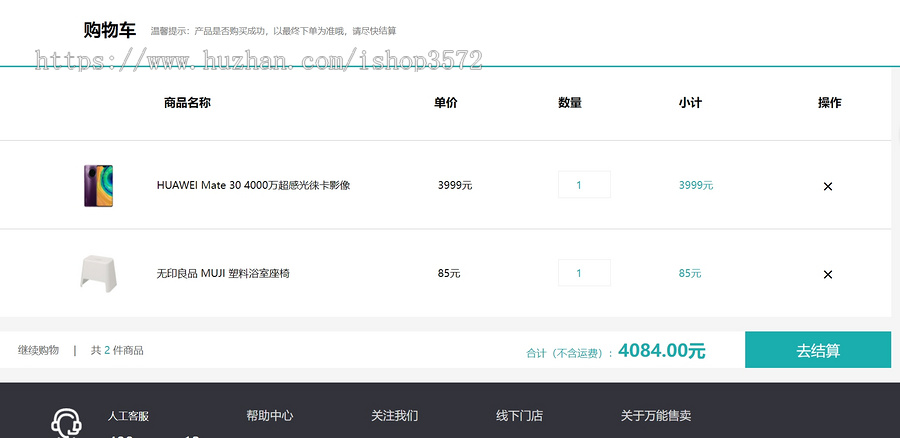Image resolution: width=900 pixels, height=438 pixels.
Task: Remove HUAWEI Mate 30 from cart
Action: (828, 186)
